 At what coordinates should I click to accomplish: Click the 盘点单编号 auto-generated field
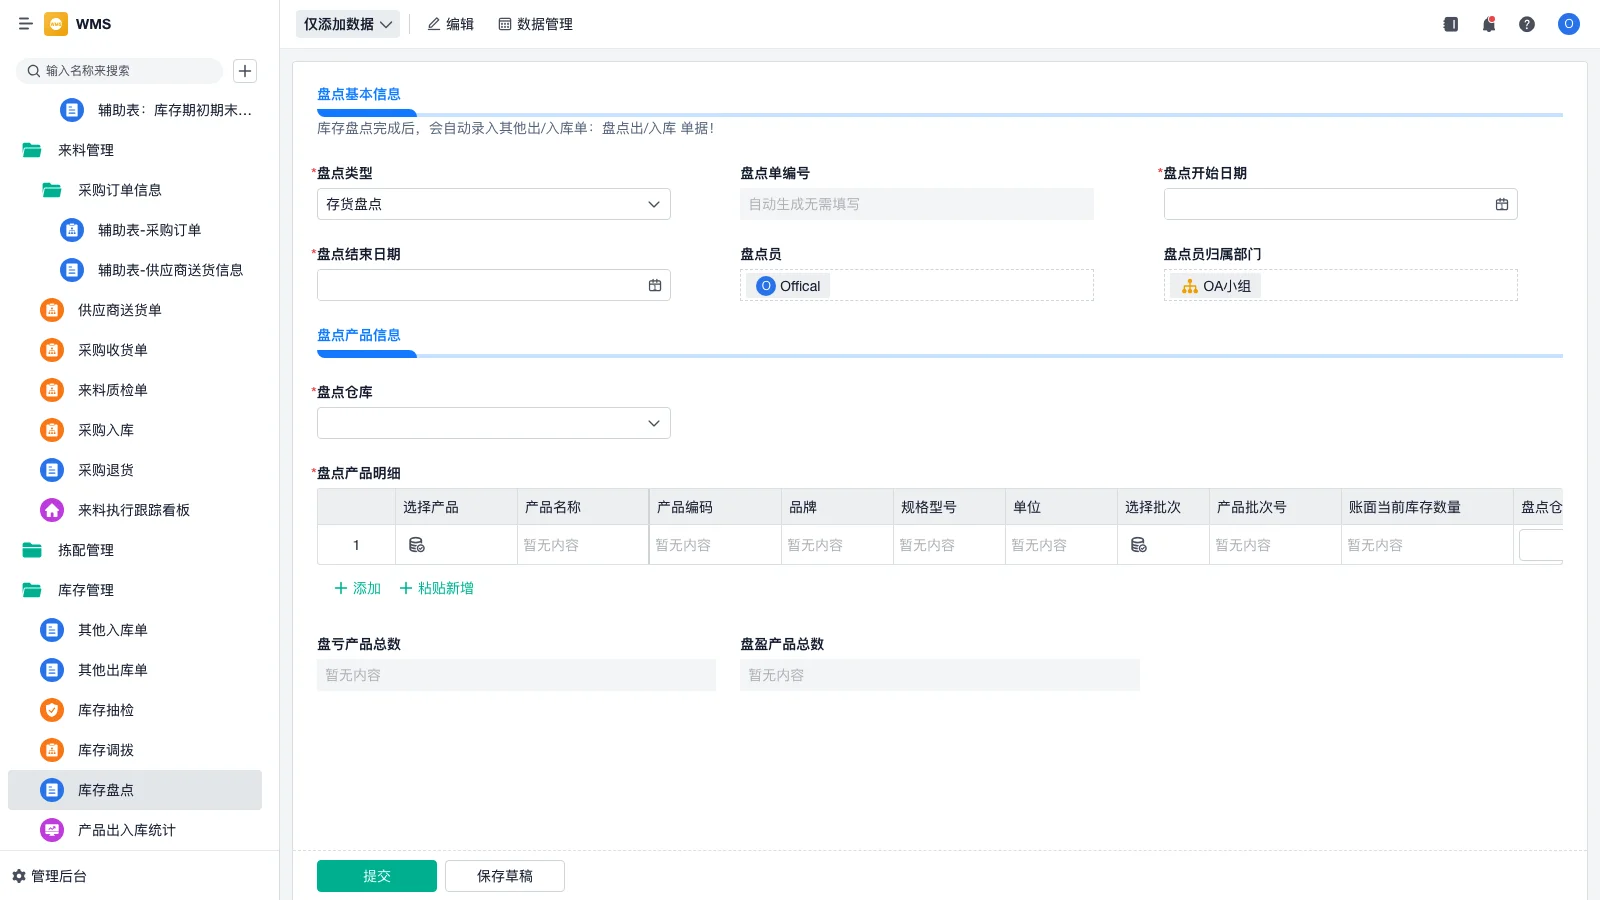tap(917, 204)
